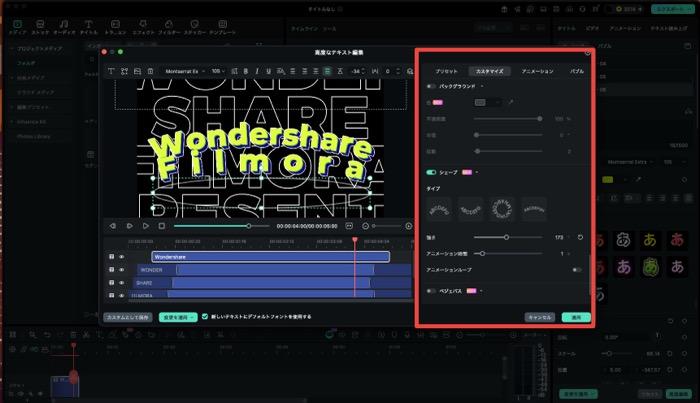Viewport: 700px width, 403px height.
Task: Open the Montserrat font family dropdown
Action: click(x=185, y=71)
